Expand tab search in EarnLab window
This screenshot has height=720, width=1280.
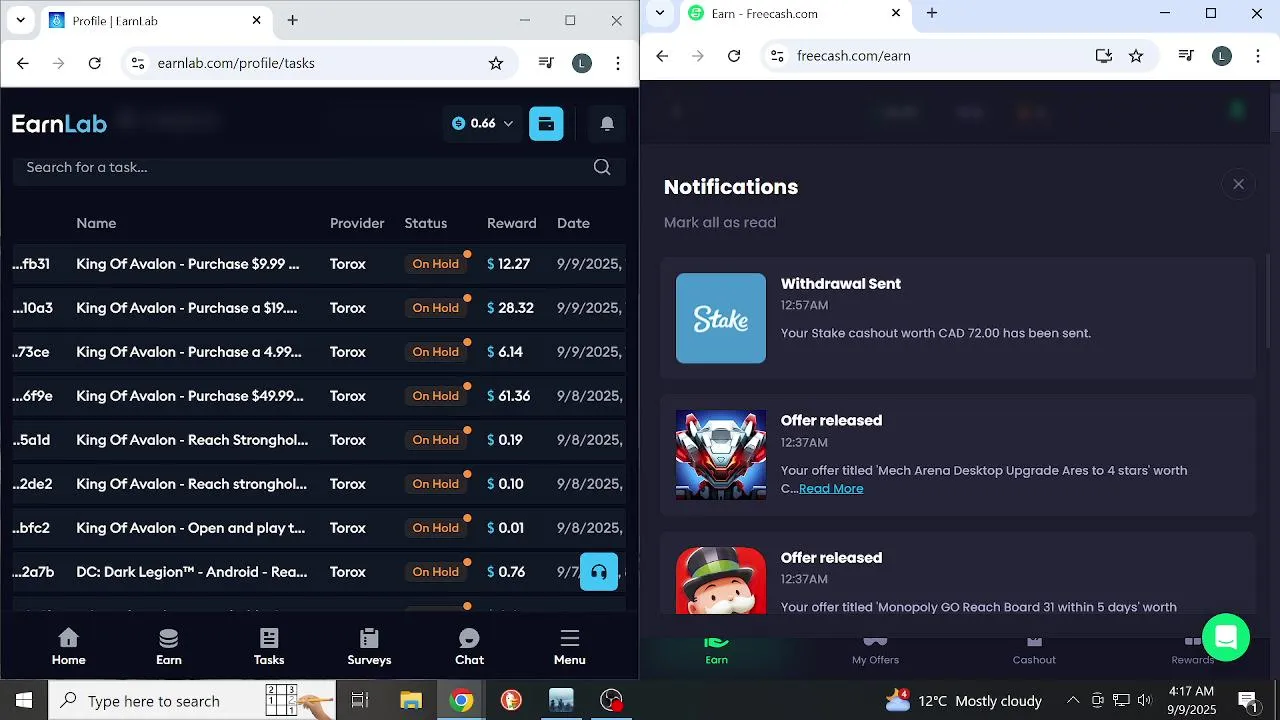tap(20, 20)
